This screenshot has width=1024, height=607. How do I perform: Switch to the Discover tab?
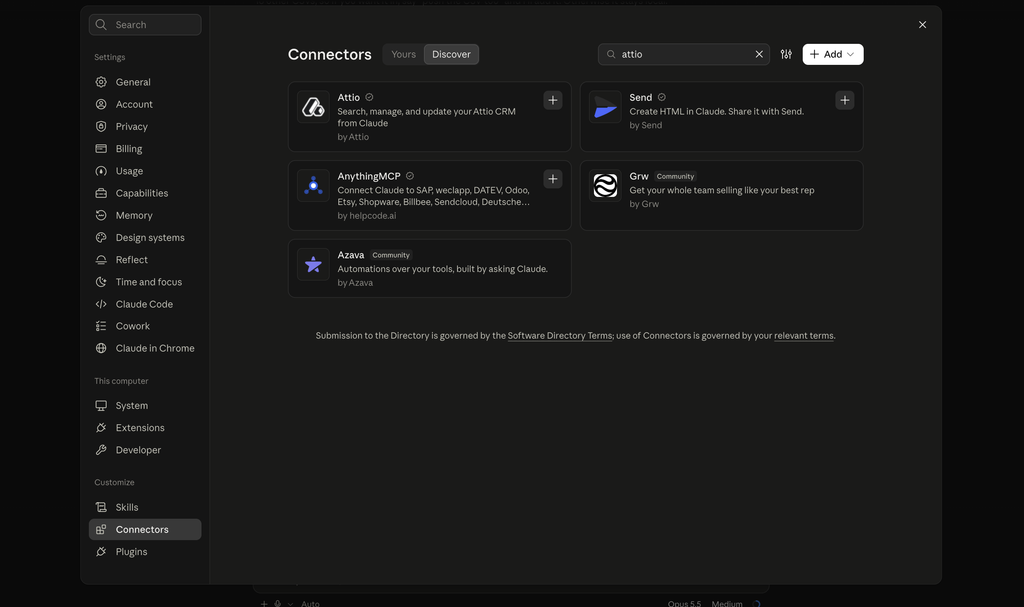[x=451, y=54]
